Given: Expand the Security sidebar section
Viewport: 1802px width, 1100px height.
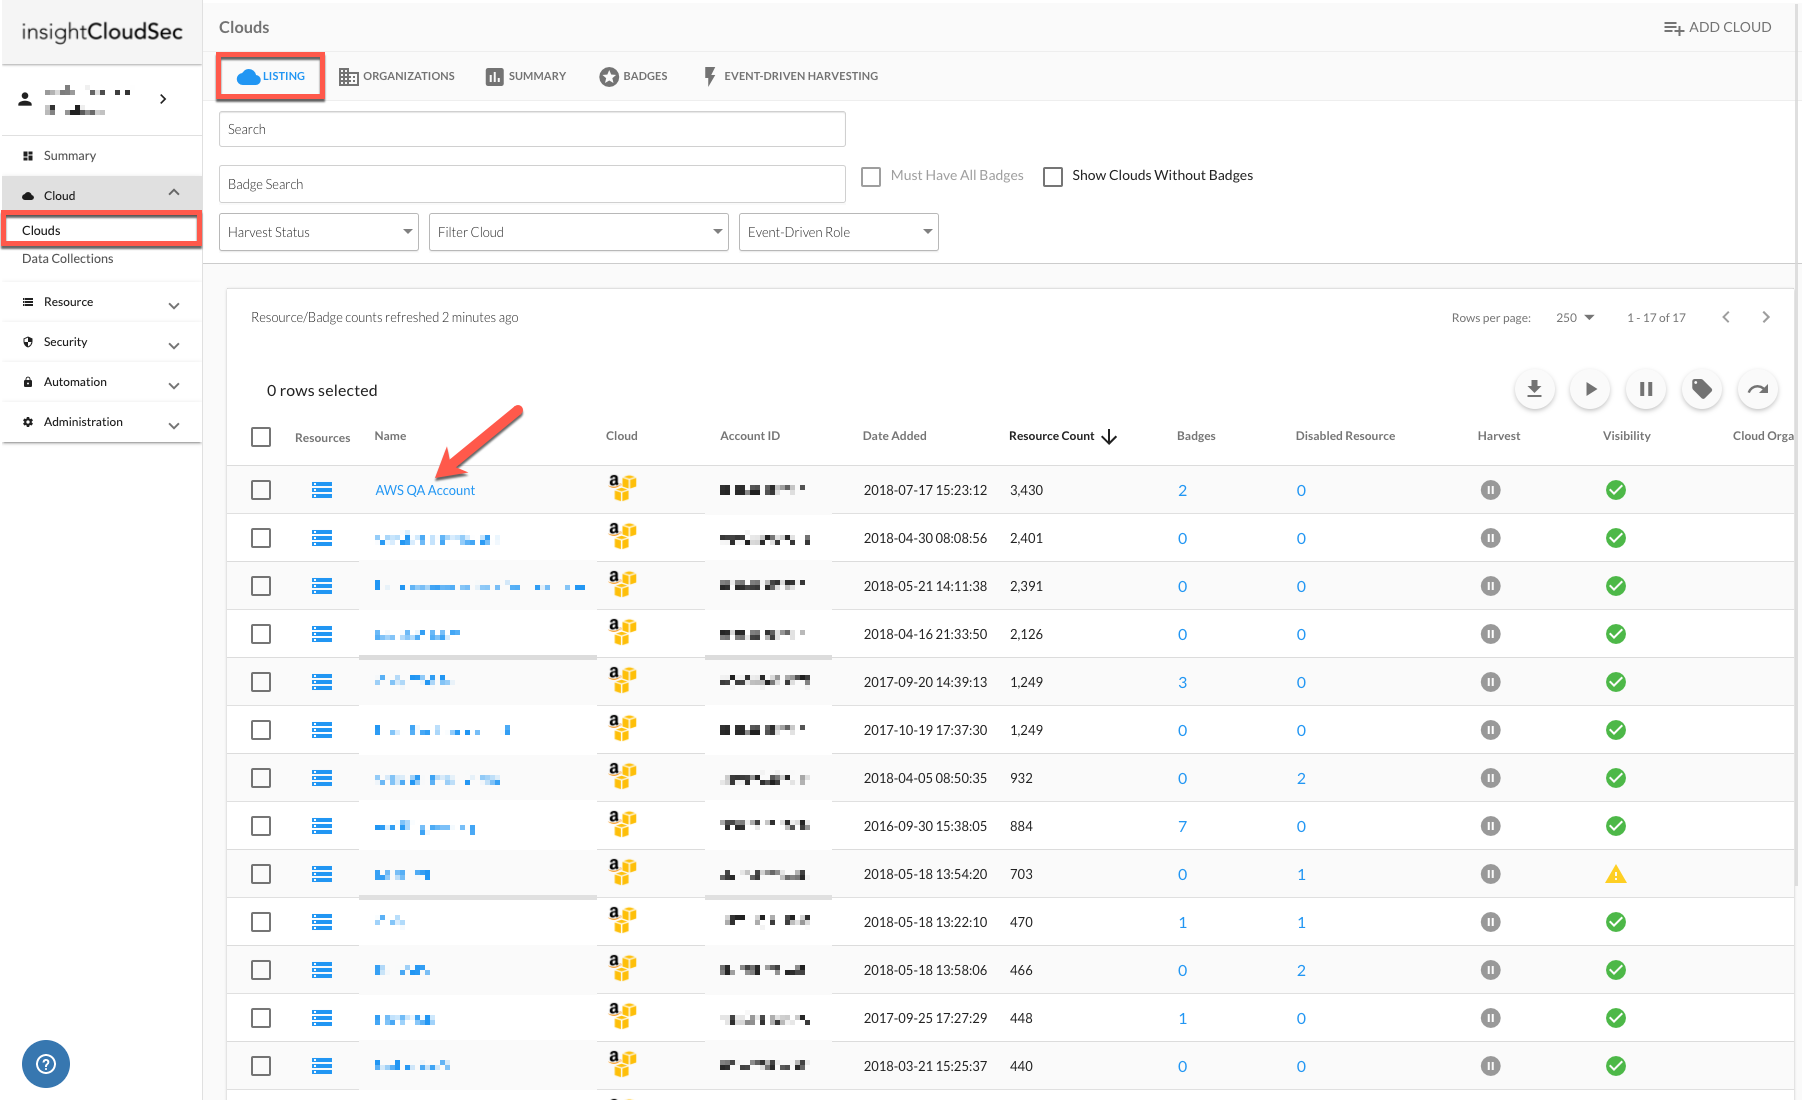Looking at the screenshot, I should [174, 346].
